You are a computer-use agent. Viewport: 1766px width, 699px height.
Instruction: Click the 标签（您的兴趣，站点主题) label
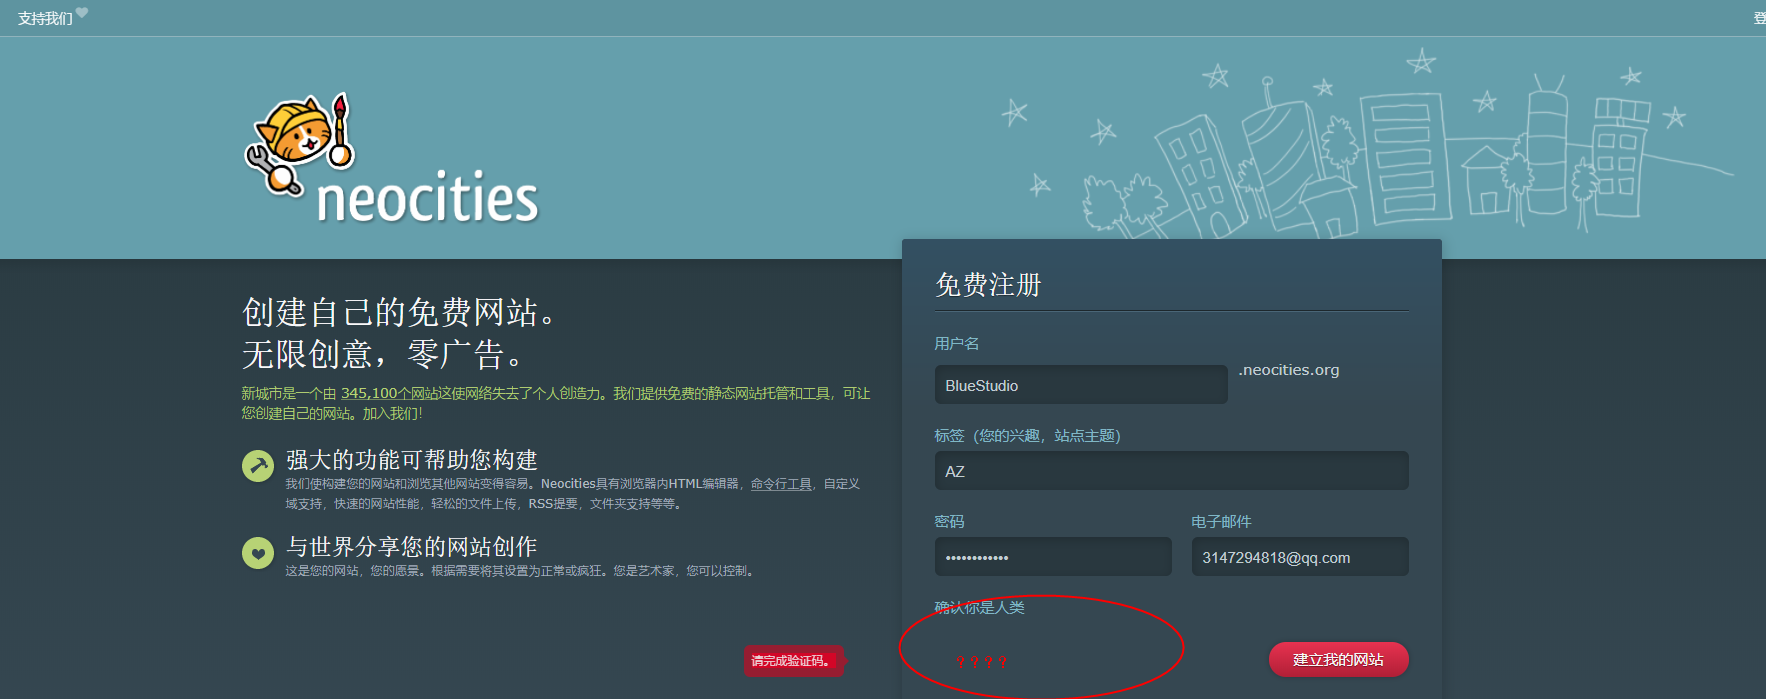[1028, 436]
